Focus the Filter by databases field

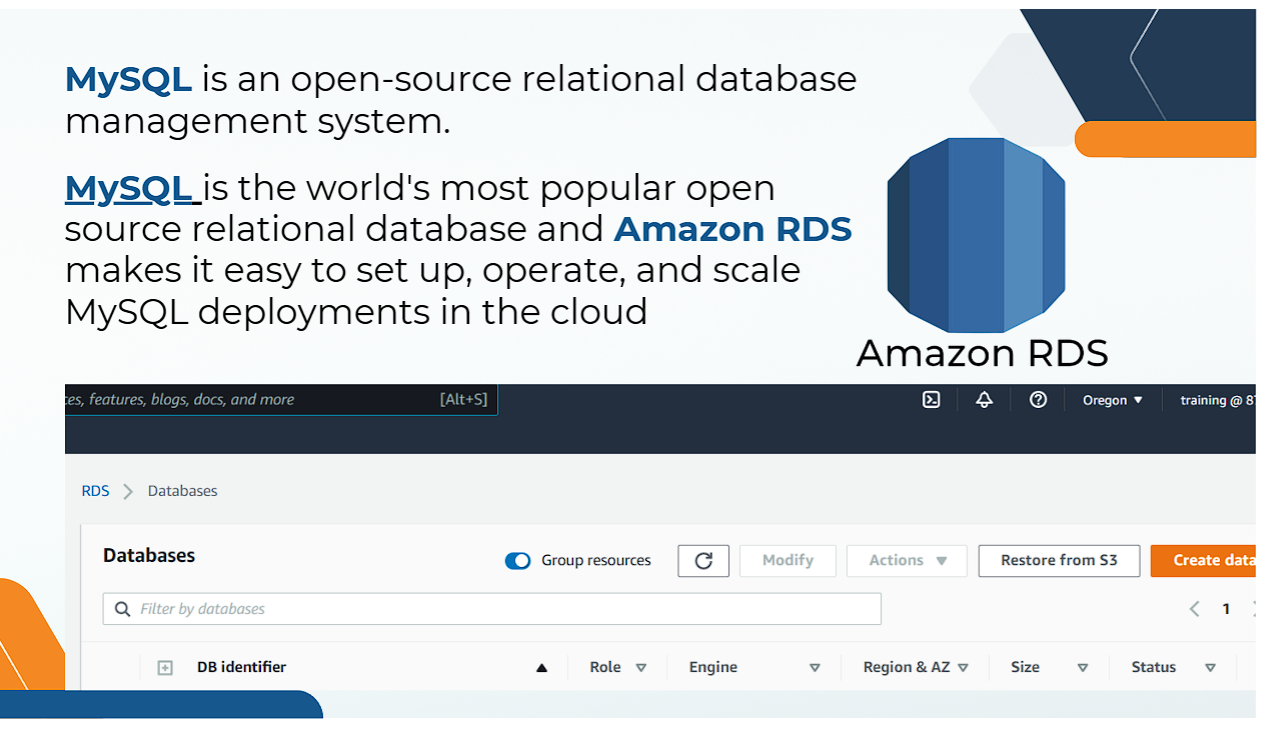[x=492, y=609]
